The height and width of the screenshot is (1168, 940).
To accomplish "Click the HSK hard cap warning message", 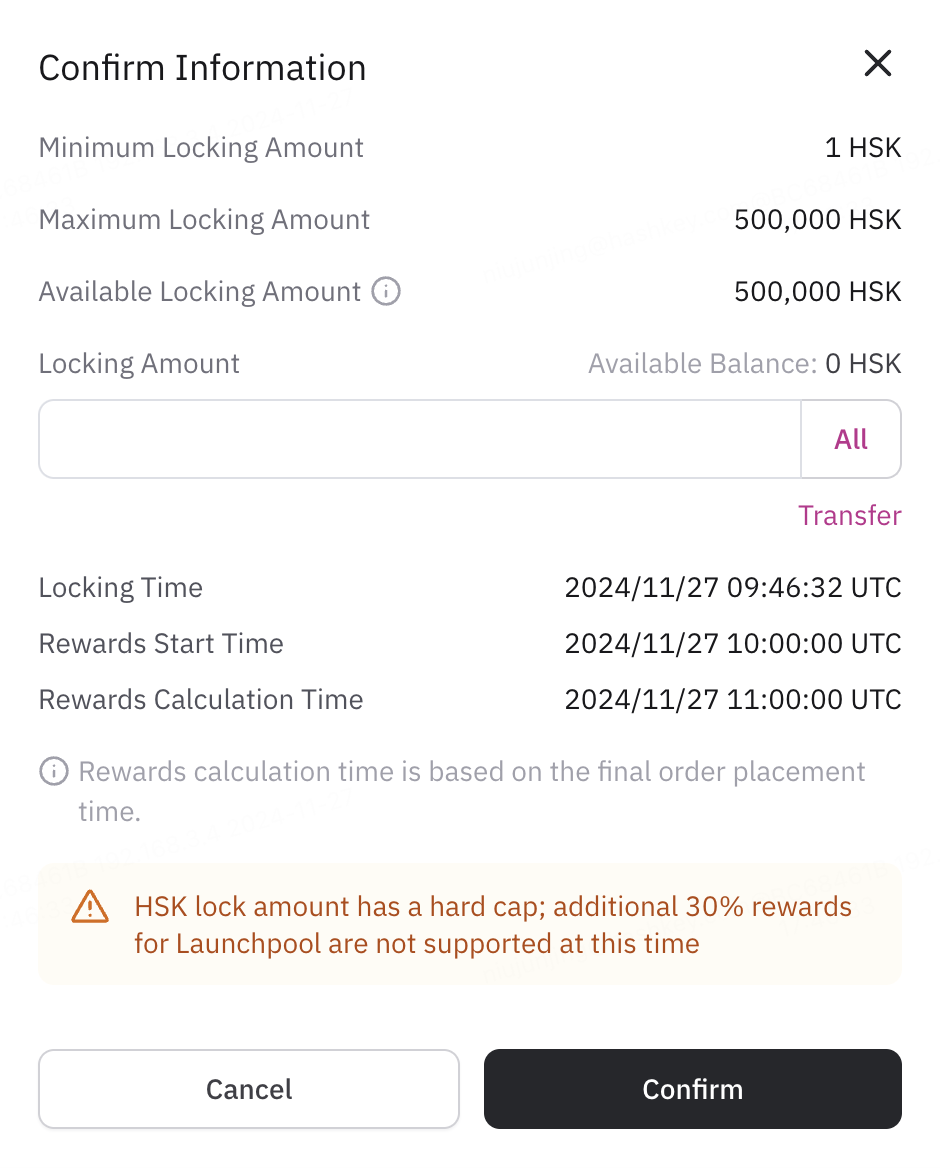I will tap(492, 925).
